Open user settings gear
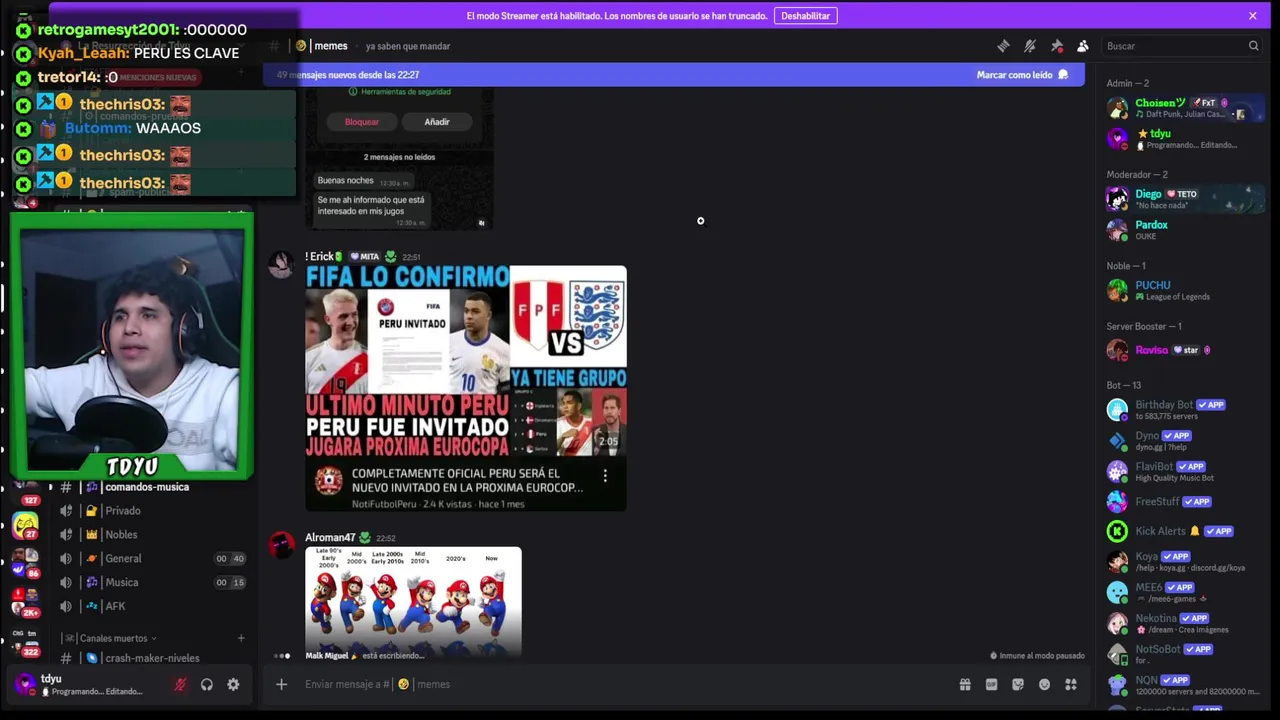Image resolution: width=1280 pixels, height=720 pixels. (x=233, y=685)
